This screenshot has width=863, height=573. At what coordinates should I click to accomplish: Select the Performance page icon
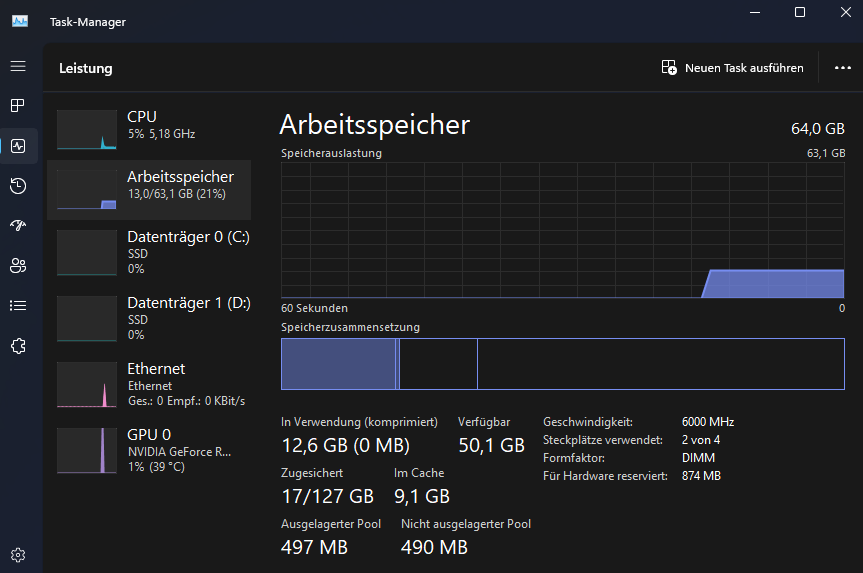click(x=18, y=146)
